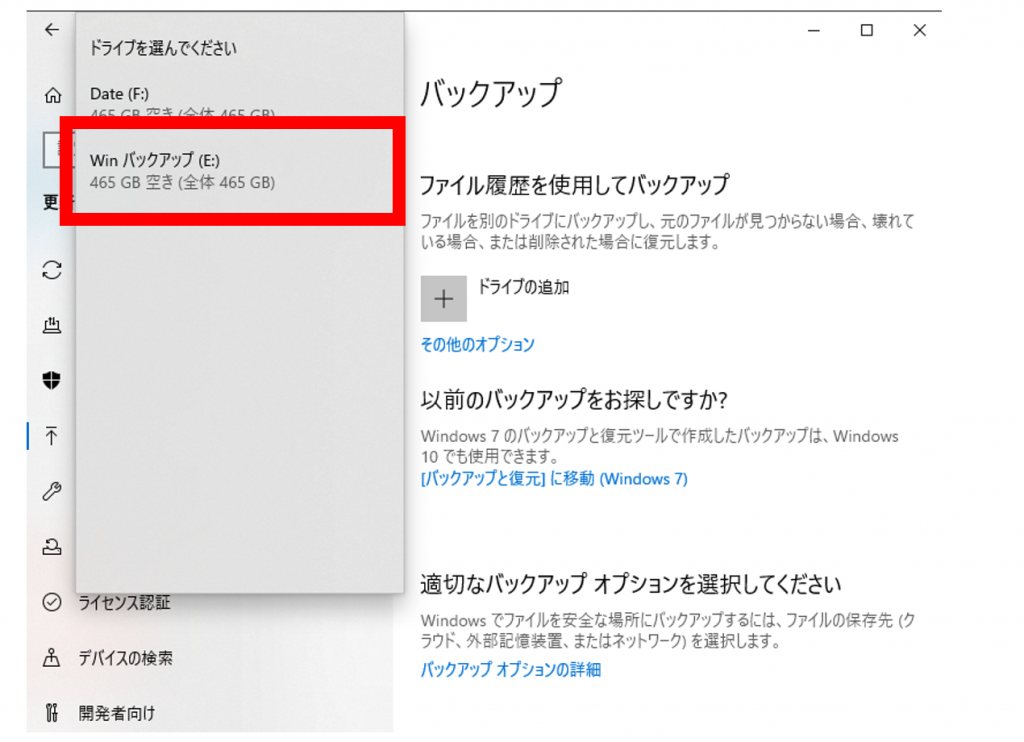Select the Backup up-arrow sidebar icon
Screen dimensions: 1024x742
click(x=52, y=436)
